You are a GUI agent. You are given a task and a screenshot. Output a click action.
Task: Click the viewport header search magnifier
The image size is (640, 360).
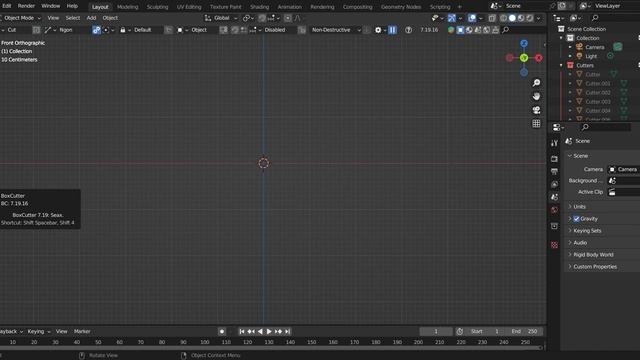coord(506,30)
